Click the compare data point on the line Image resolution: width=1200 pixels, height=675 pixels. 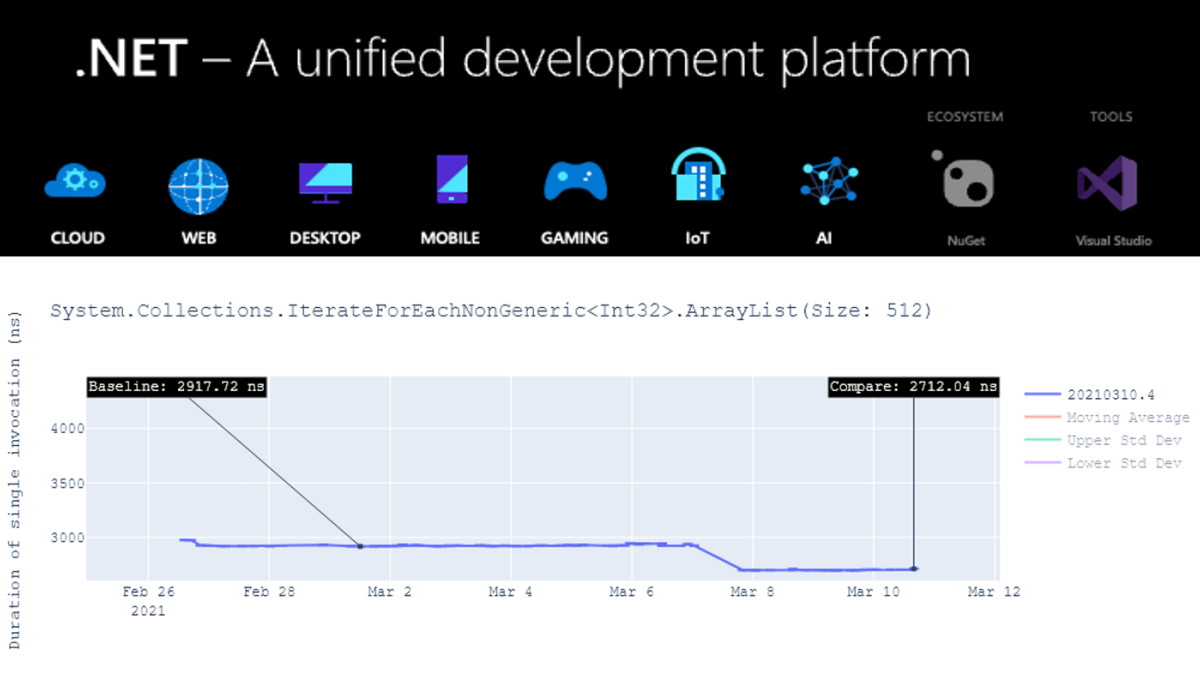(x=914, y=569)
